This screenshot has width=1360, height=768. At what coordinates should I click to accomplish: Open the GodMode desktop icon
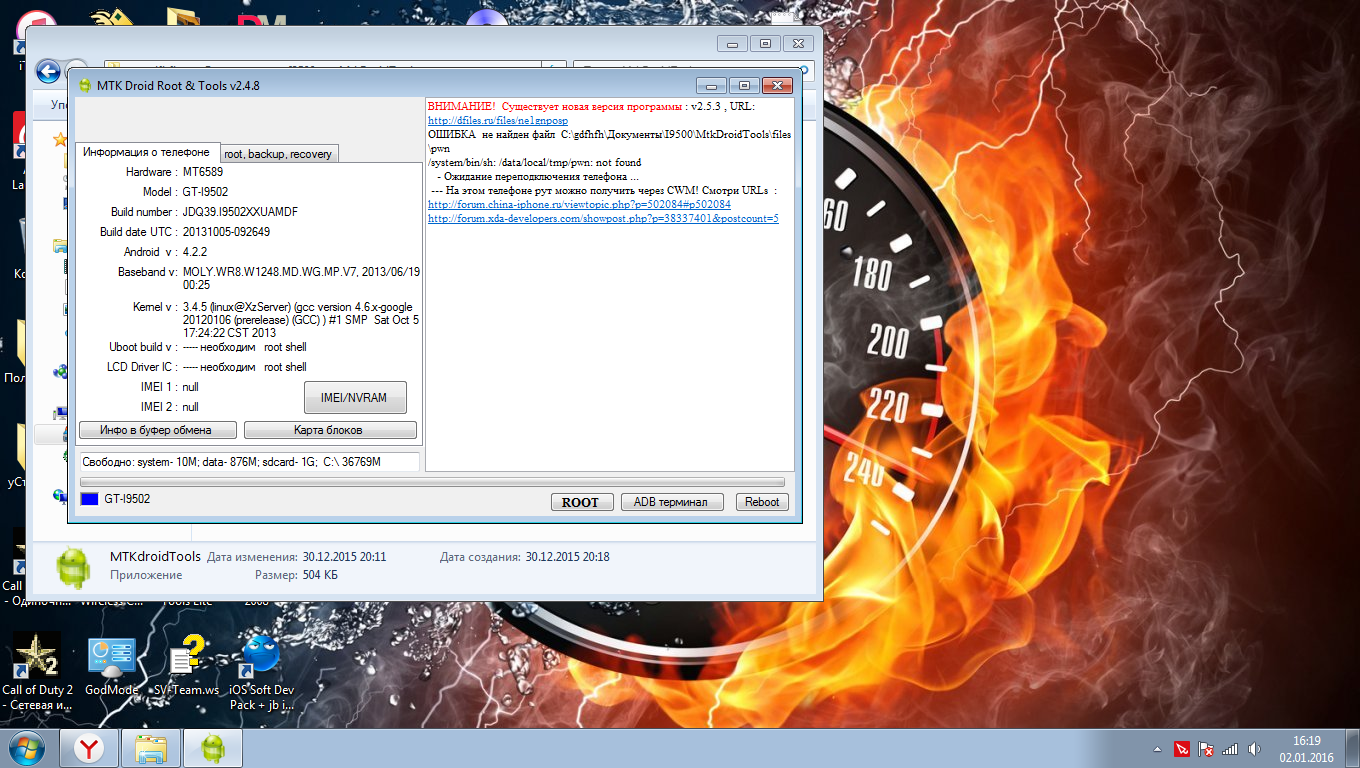click(111, 656)
